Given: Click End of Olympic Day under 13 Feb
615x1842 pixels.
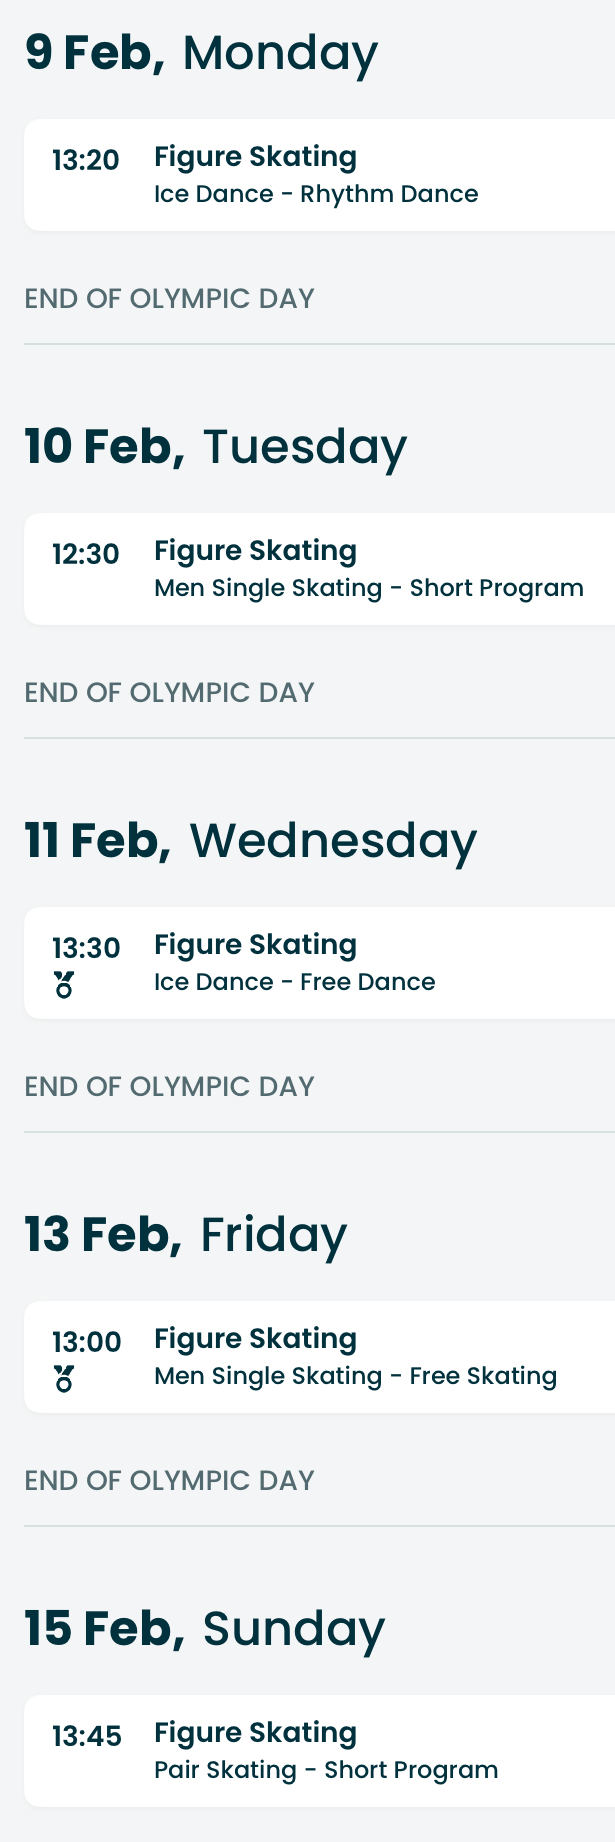Looking at the screenshot, I should (x=169, y=1480).
